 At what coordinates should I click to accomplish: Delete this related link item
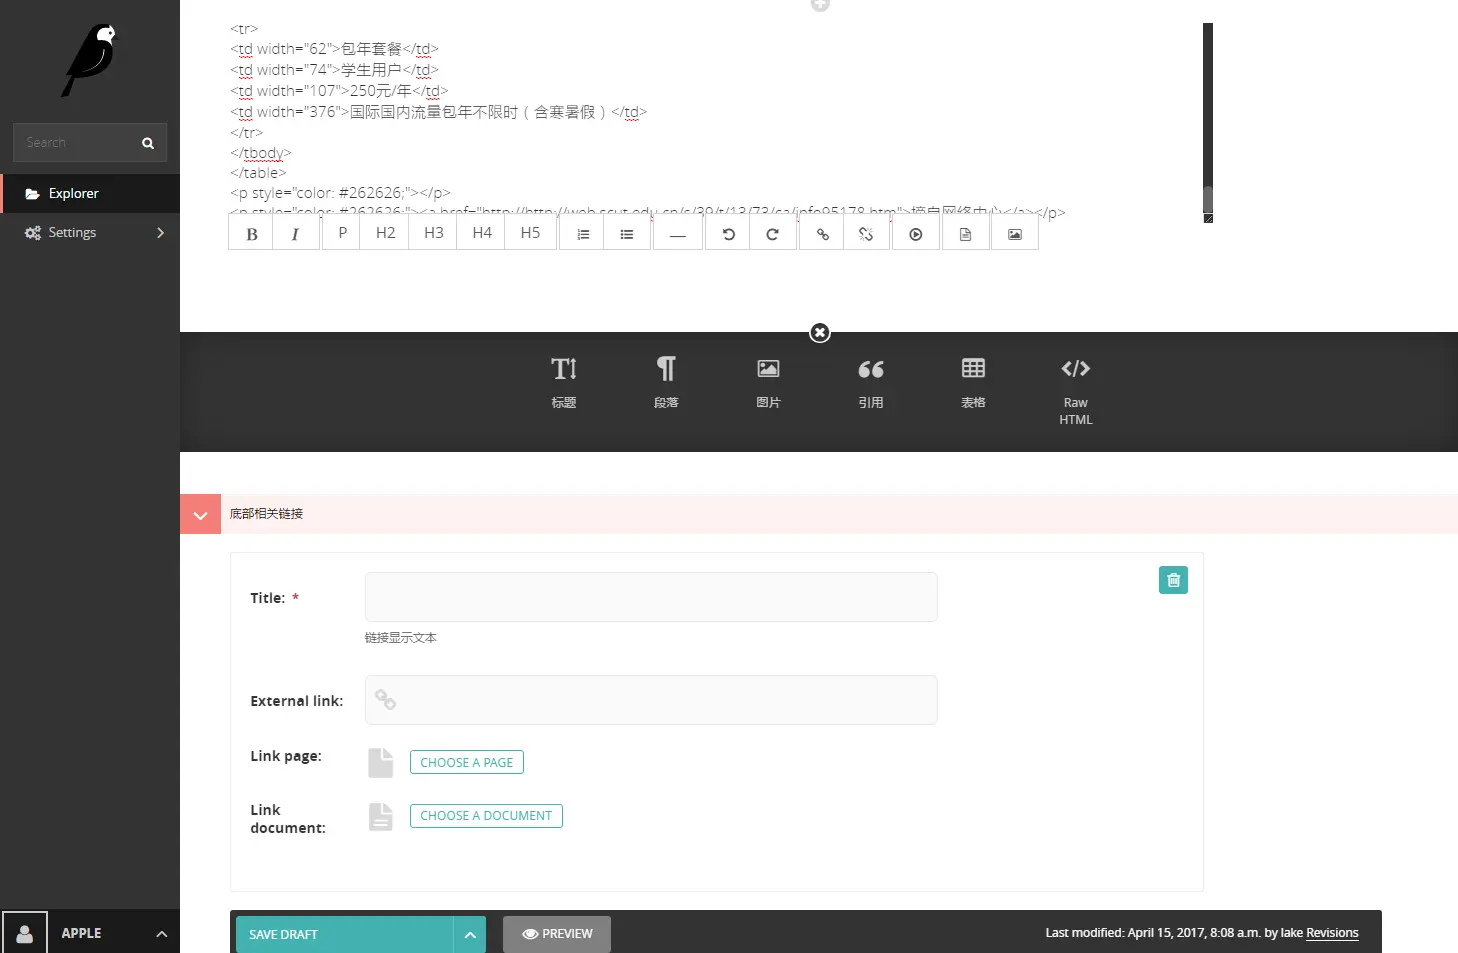pyautogui.click(x=1173, y=580)
